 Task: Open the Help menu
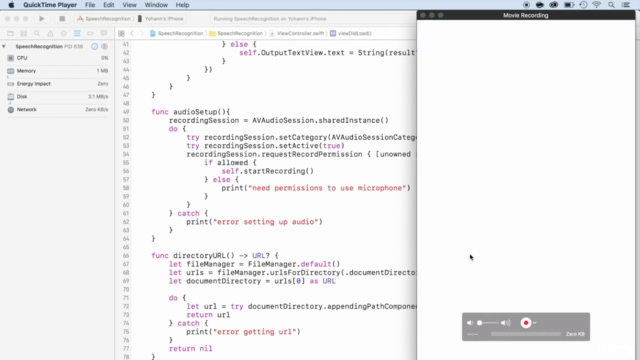pyautogui.click(x=182, y=5)
